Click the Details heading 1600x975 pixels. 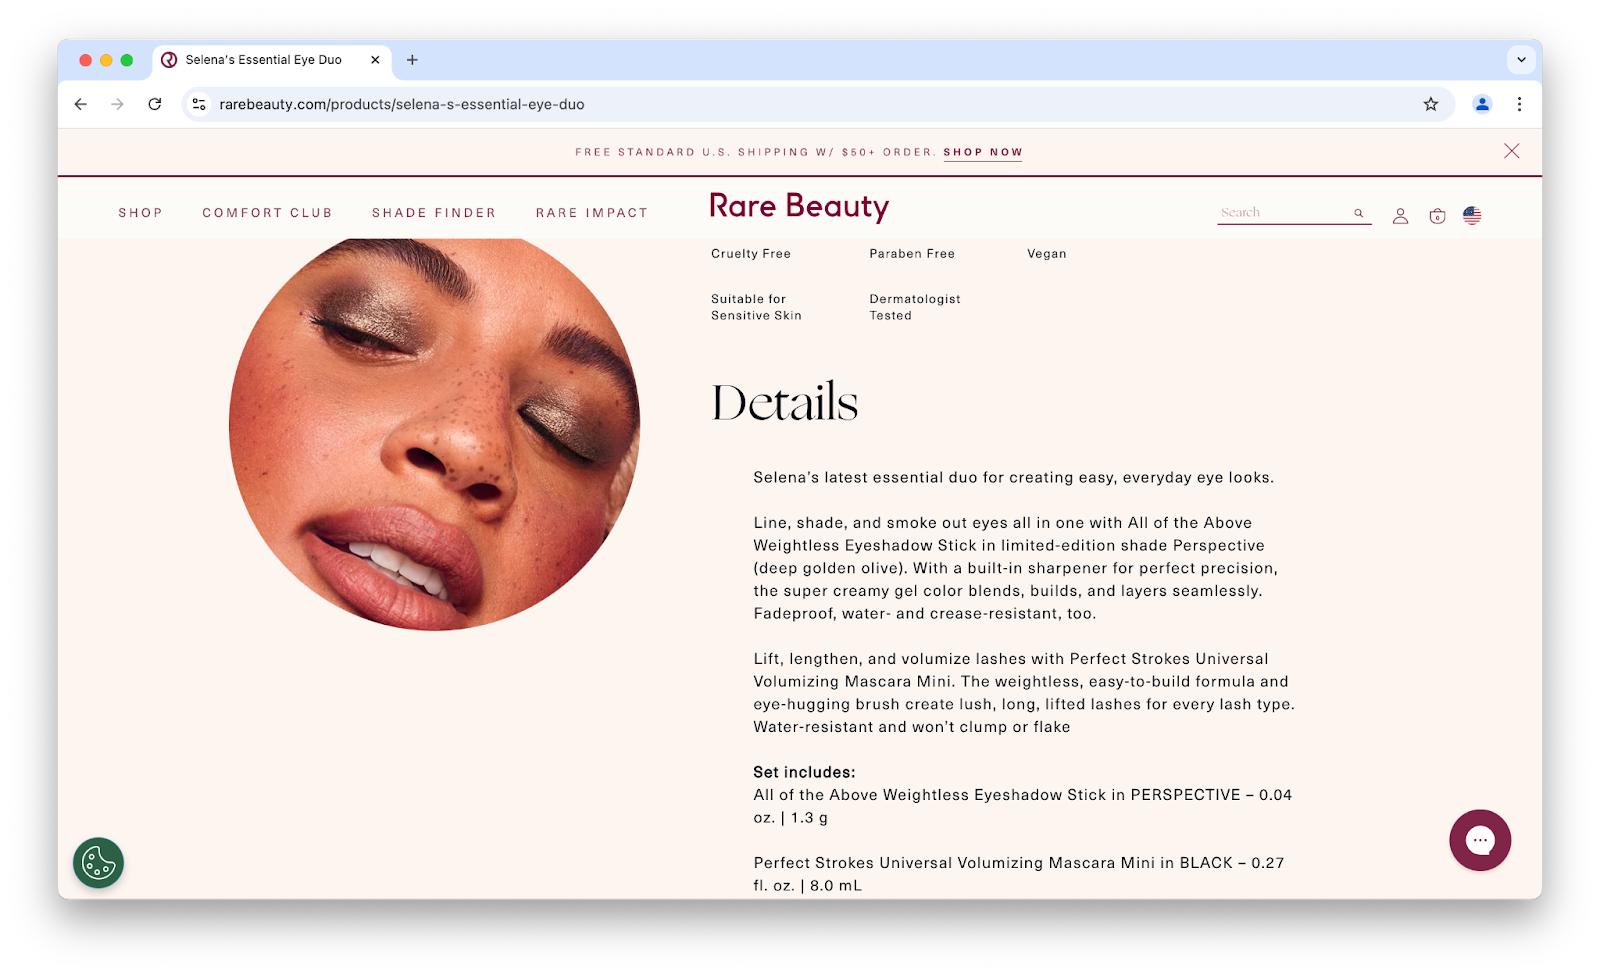click(785, 402)
